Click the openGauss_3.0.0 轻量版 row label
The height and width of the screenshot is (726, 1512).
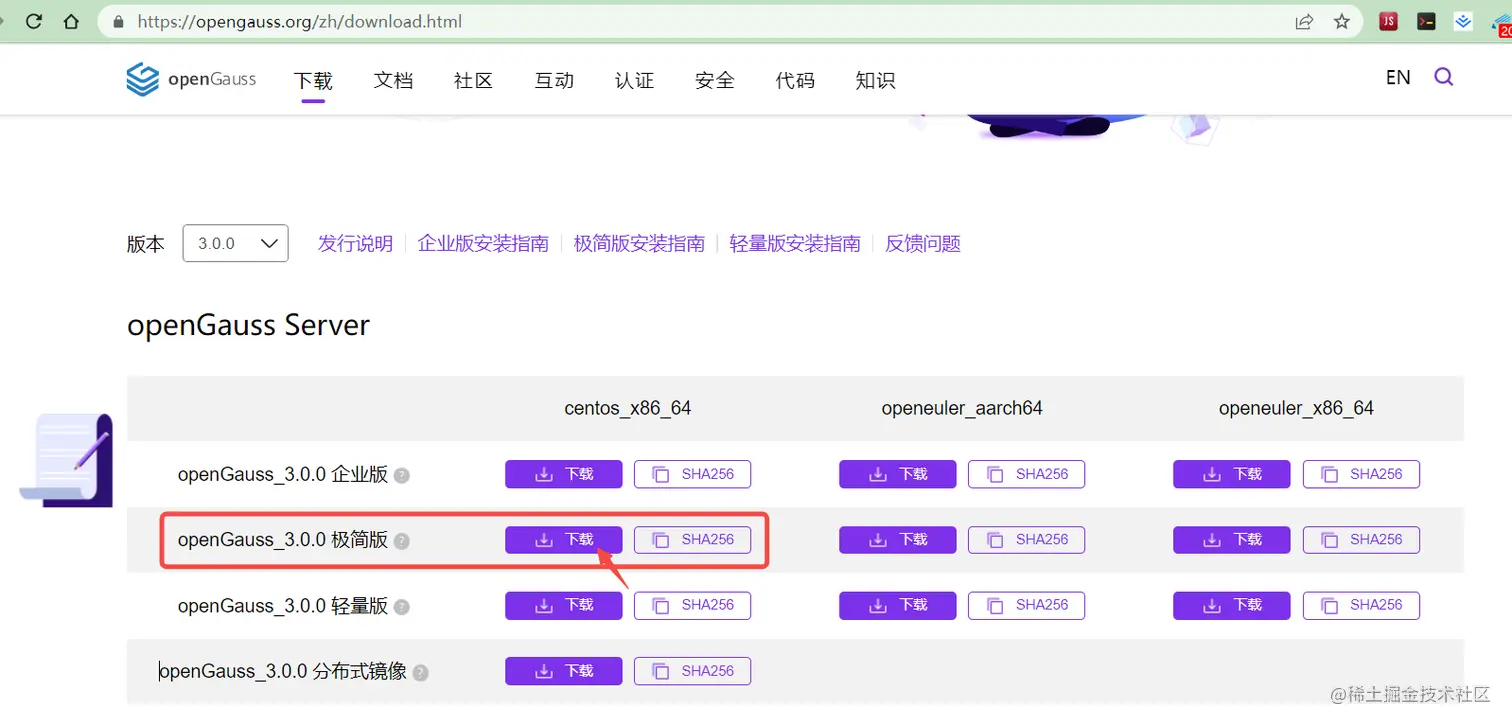pos(283,607)
